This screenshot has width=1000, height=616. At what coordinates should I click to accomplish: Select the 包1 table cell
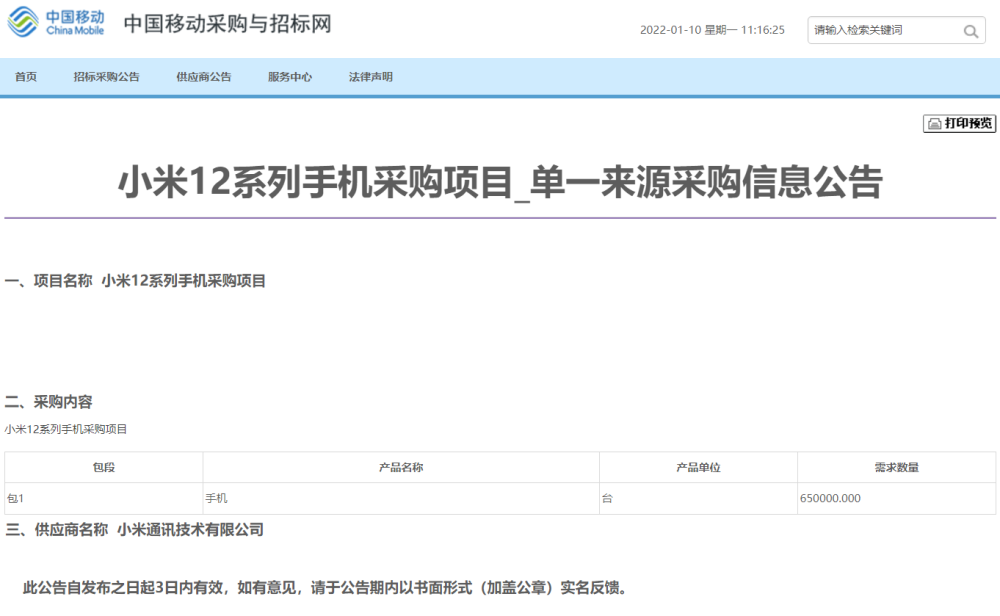coord(104,499)
